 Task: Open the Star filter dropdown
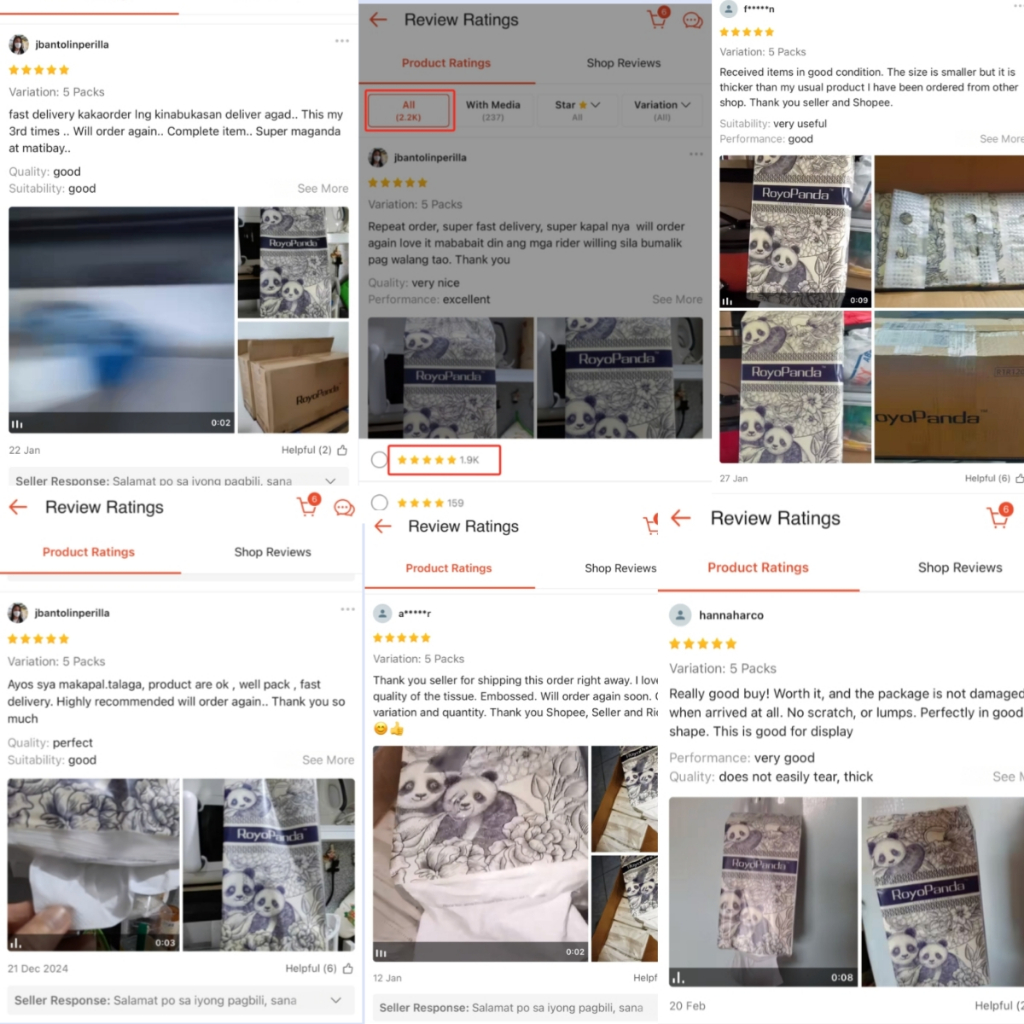(x=577, y=110)
